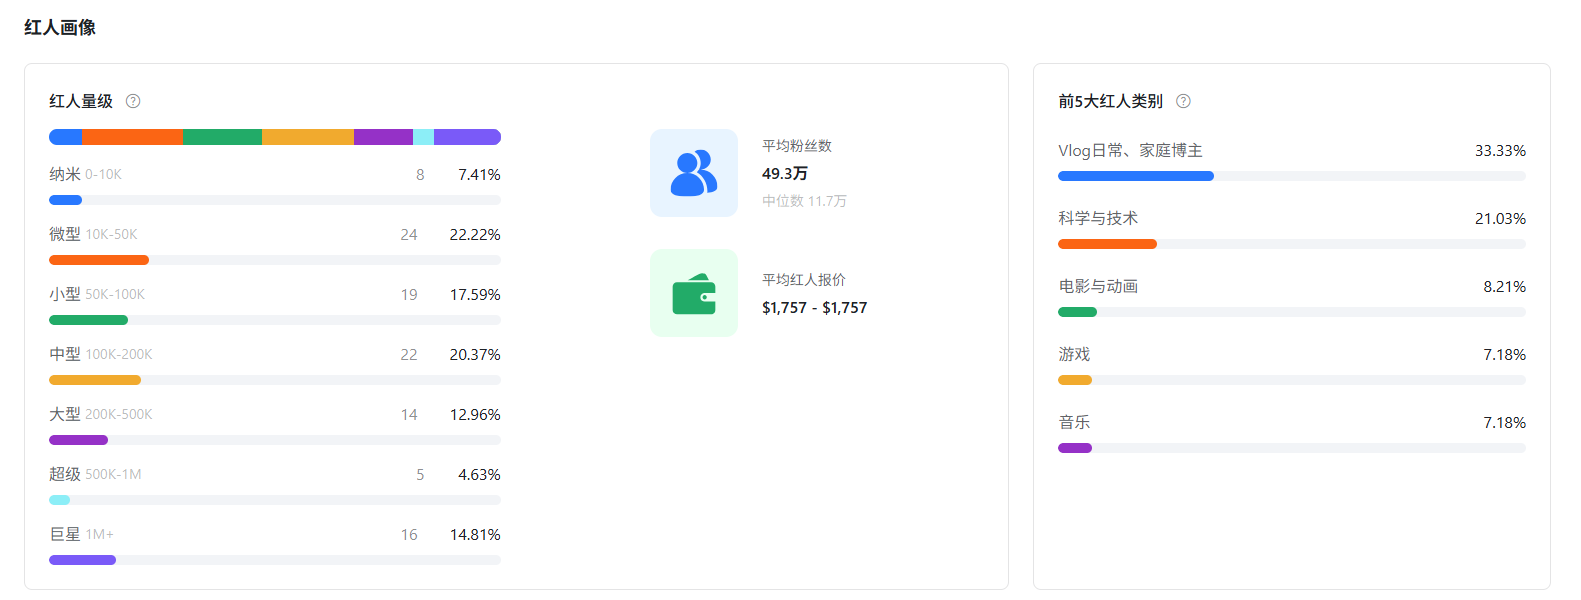Click help icon beside 前5大红人类别
Screen dimensions: 1581x600
pos(1183,101)
